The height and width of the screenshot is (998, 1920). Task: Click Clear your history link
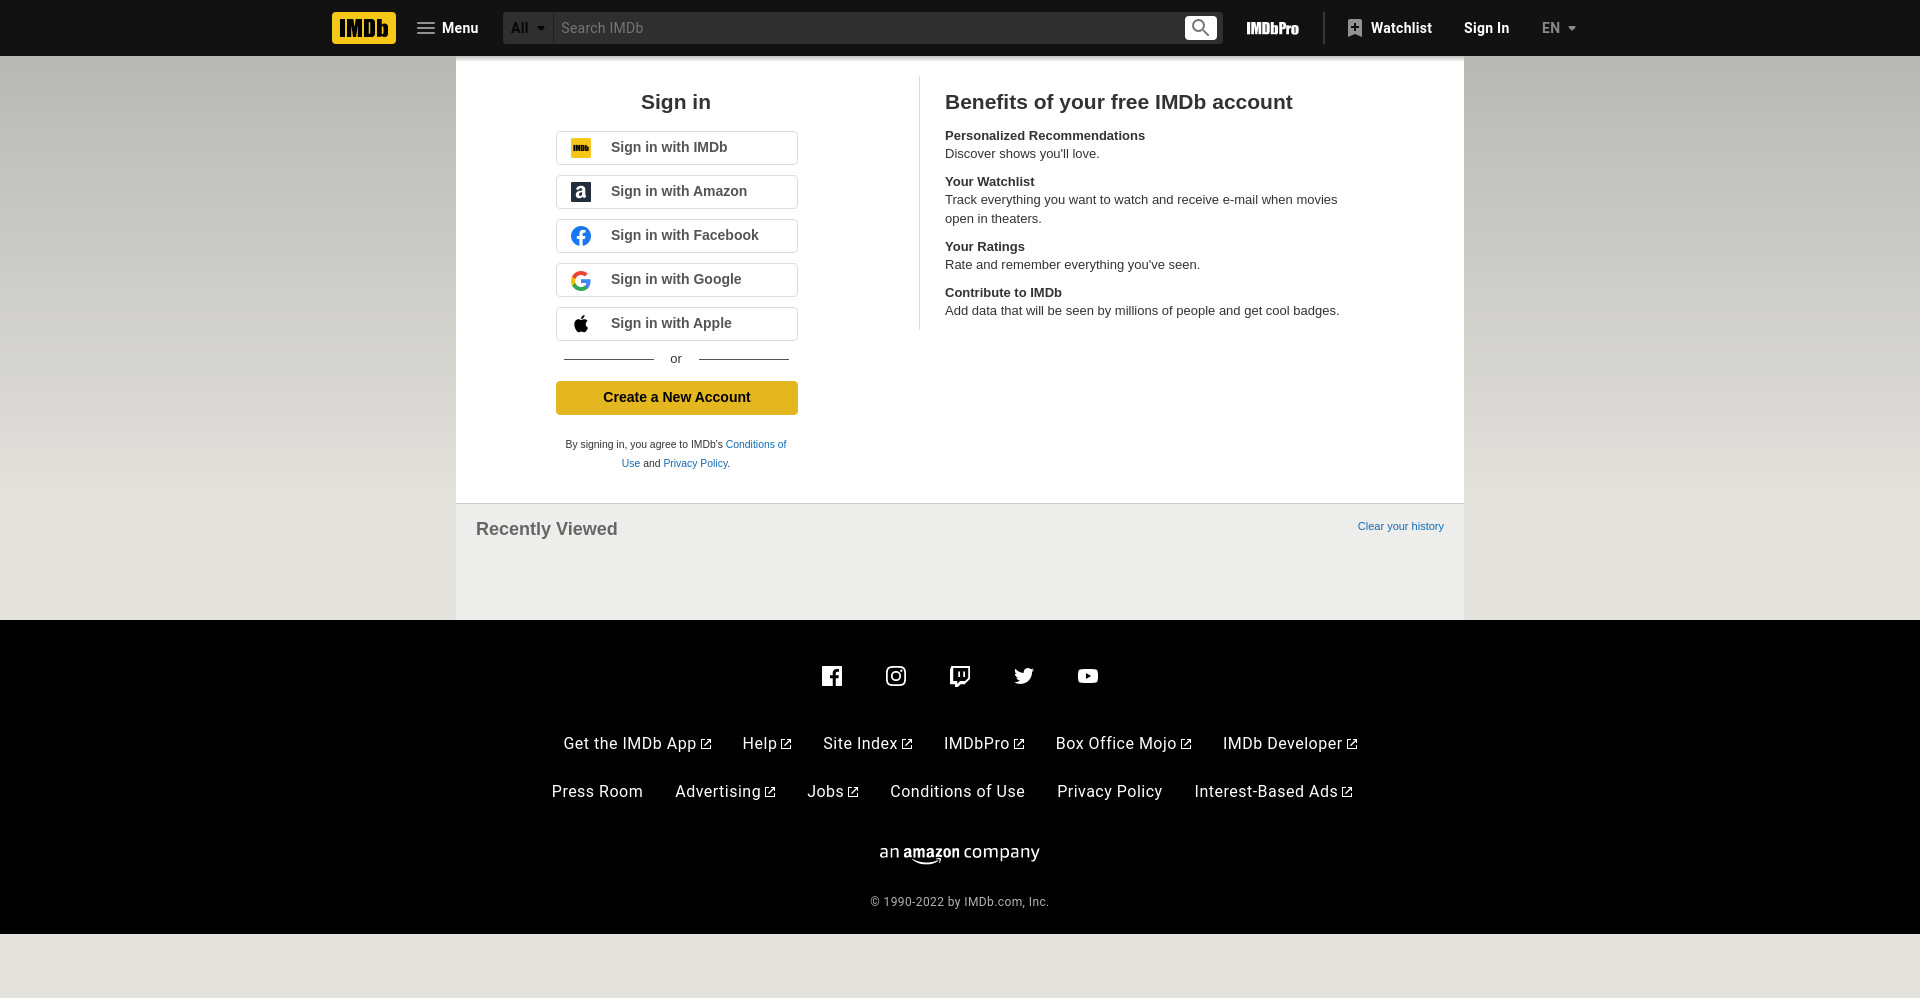(1400, 526)
